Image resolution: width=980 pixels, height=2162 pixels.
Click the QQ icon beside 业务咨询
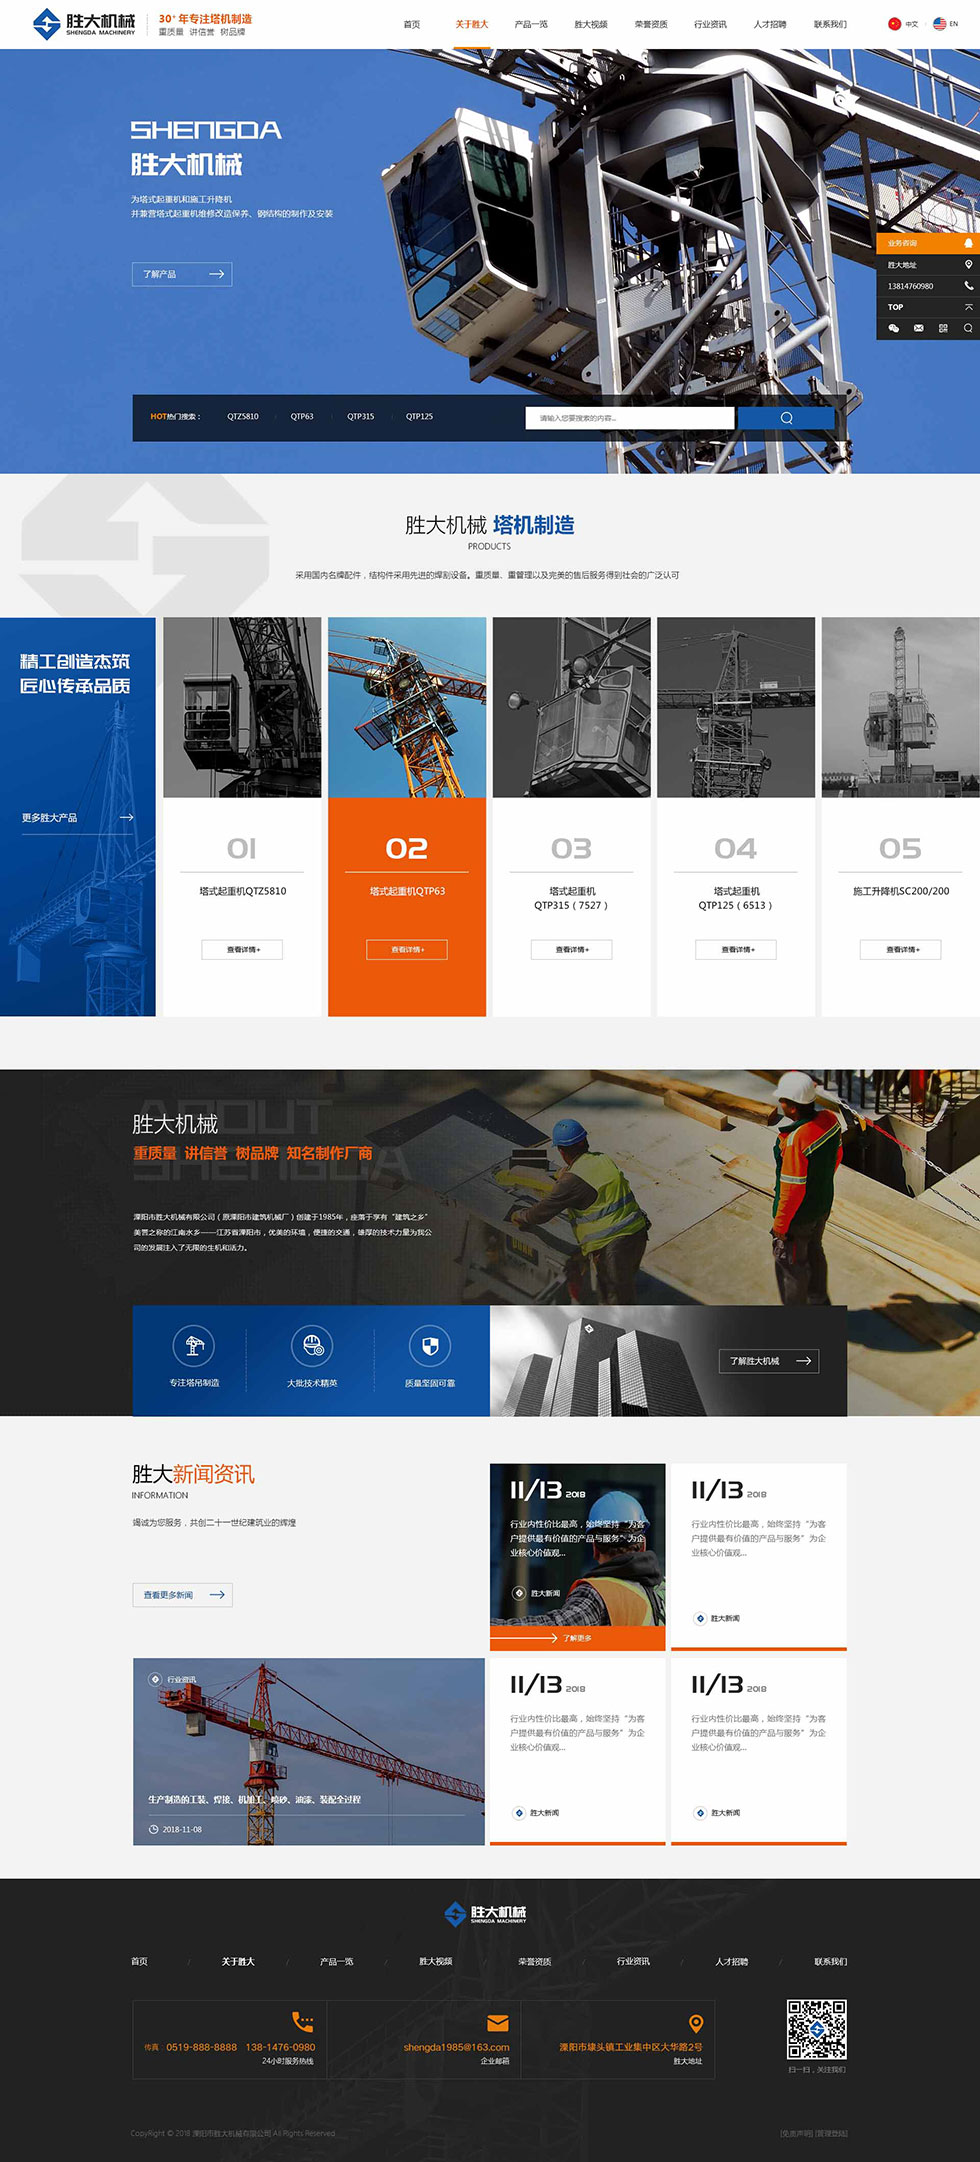[967, 243]
